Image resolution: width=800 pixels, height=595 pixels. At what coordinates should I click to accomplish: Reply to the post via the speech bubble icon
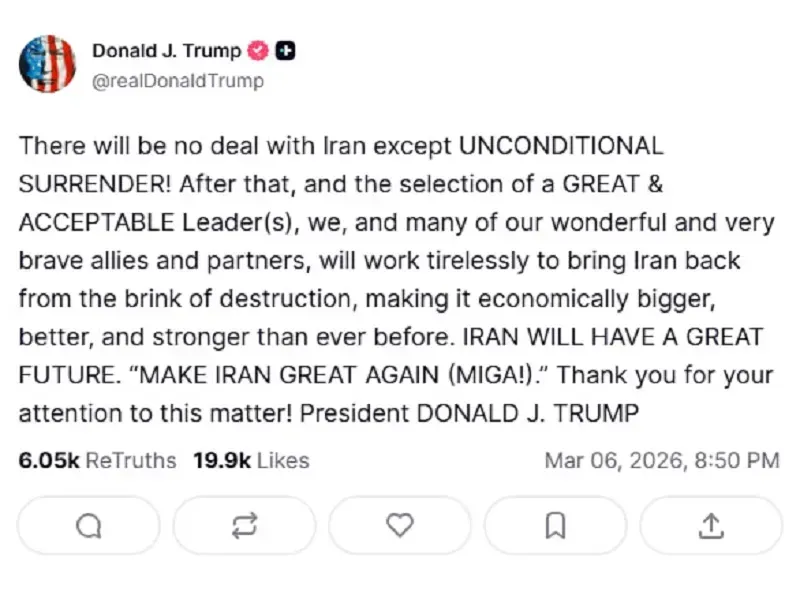click(x=88, y=525)
